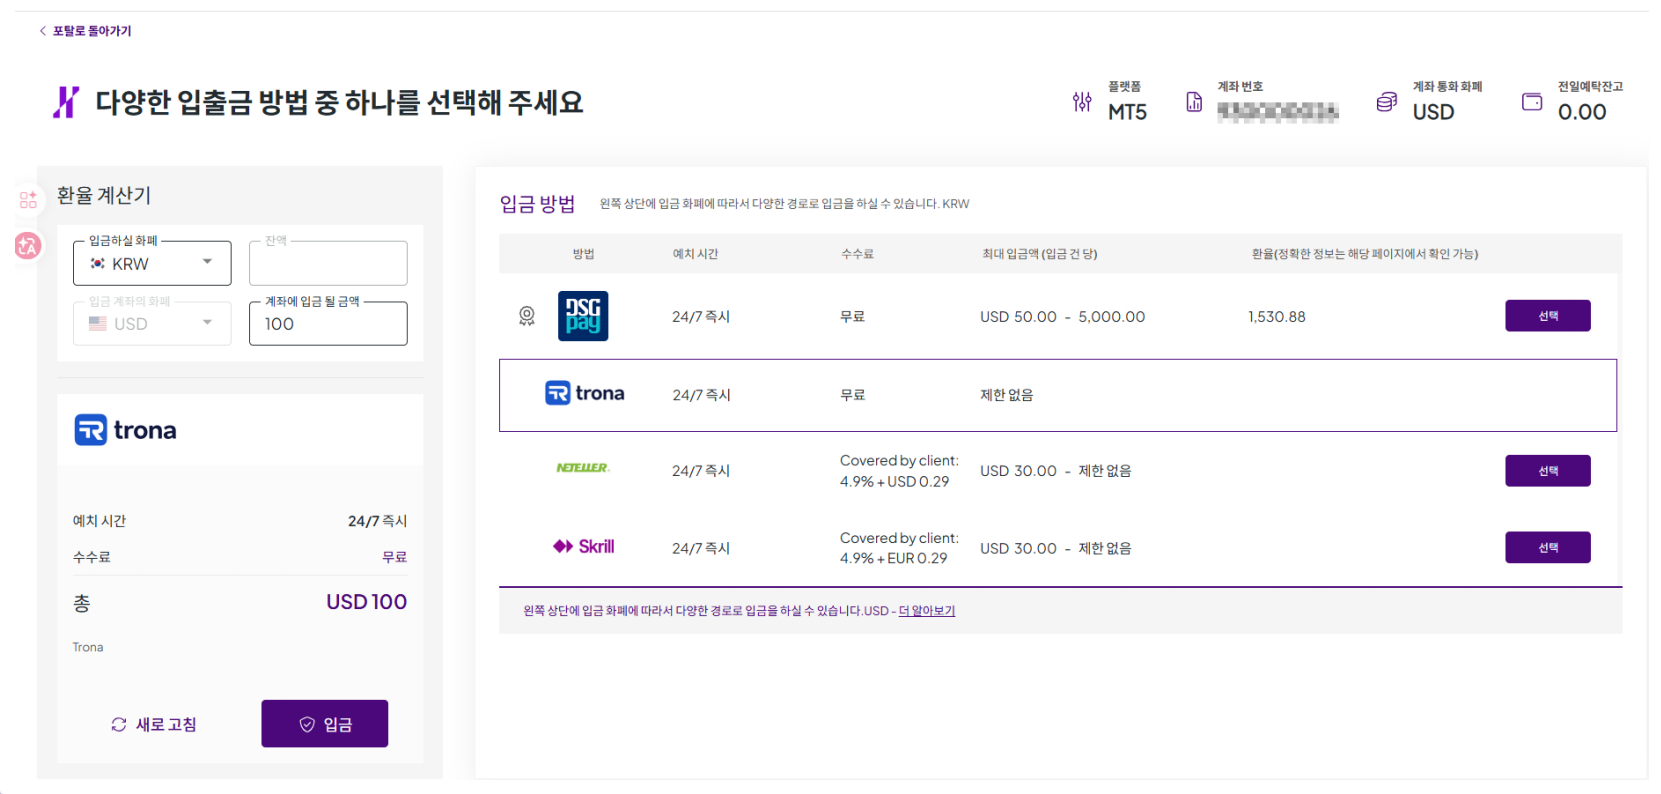Open the 입금하실 화폐 KRW dropdown
1661x794 pixels.
(152, 263)
